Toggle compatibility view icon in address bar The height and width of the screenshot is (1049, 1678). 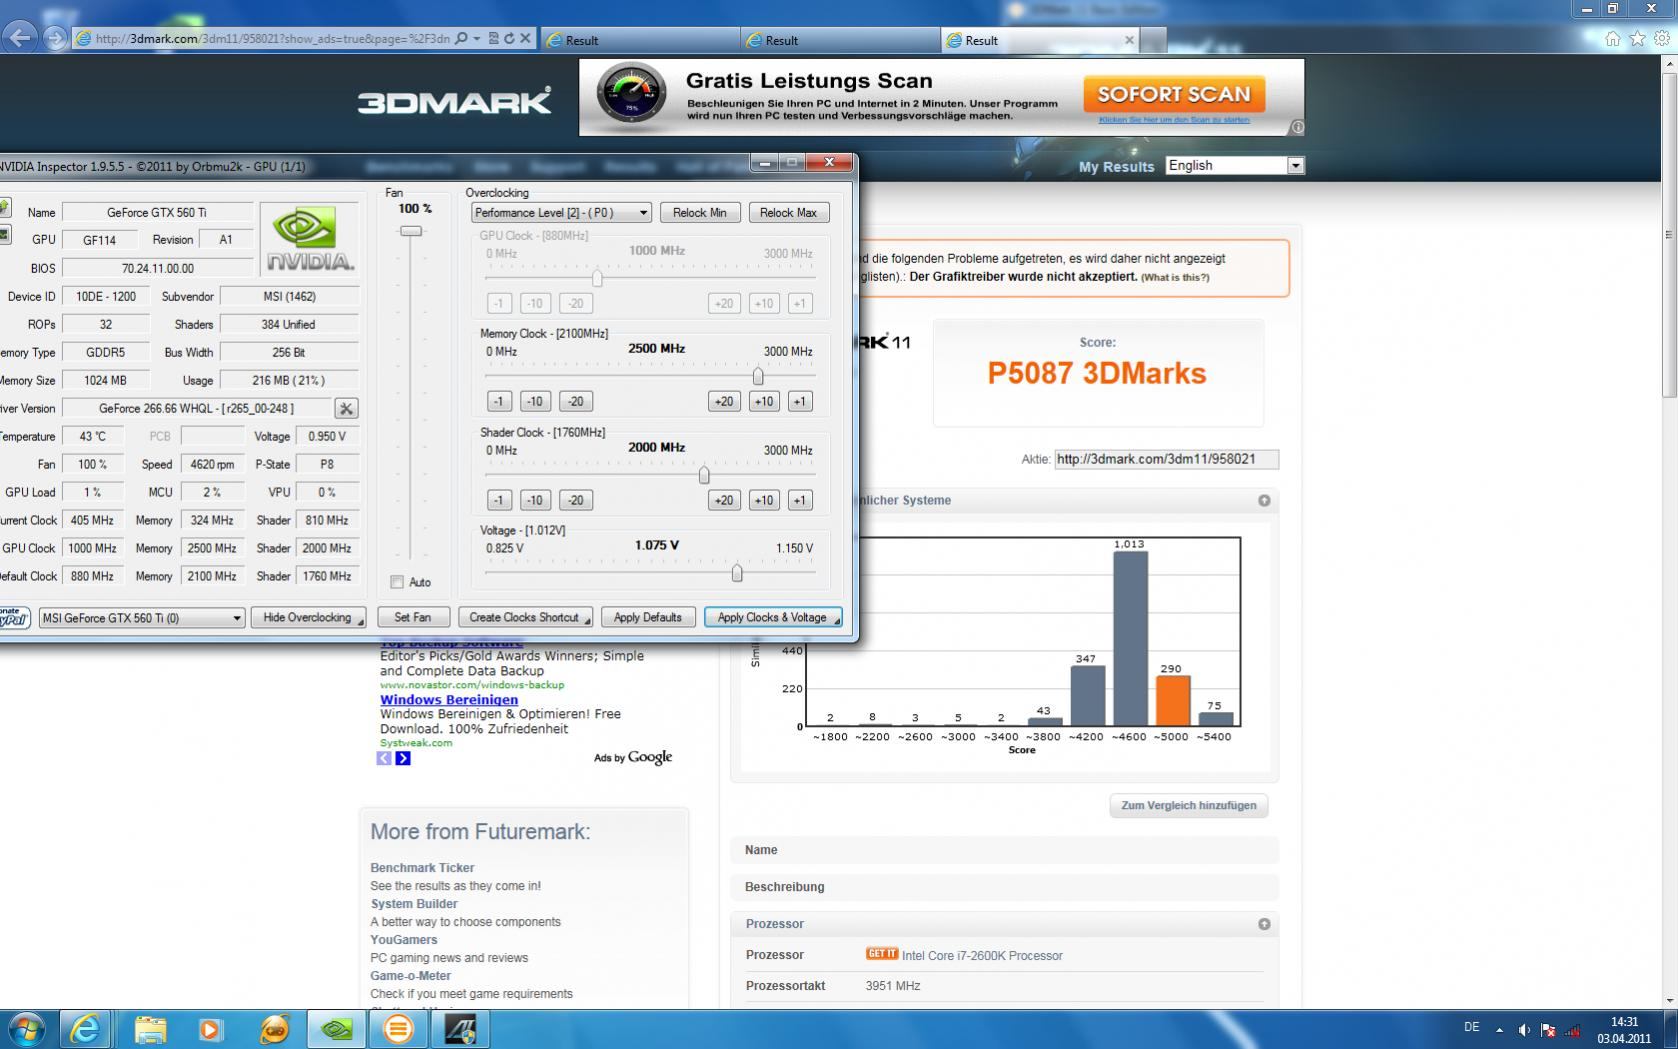tap(493, 38)
